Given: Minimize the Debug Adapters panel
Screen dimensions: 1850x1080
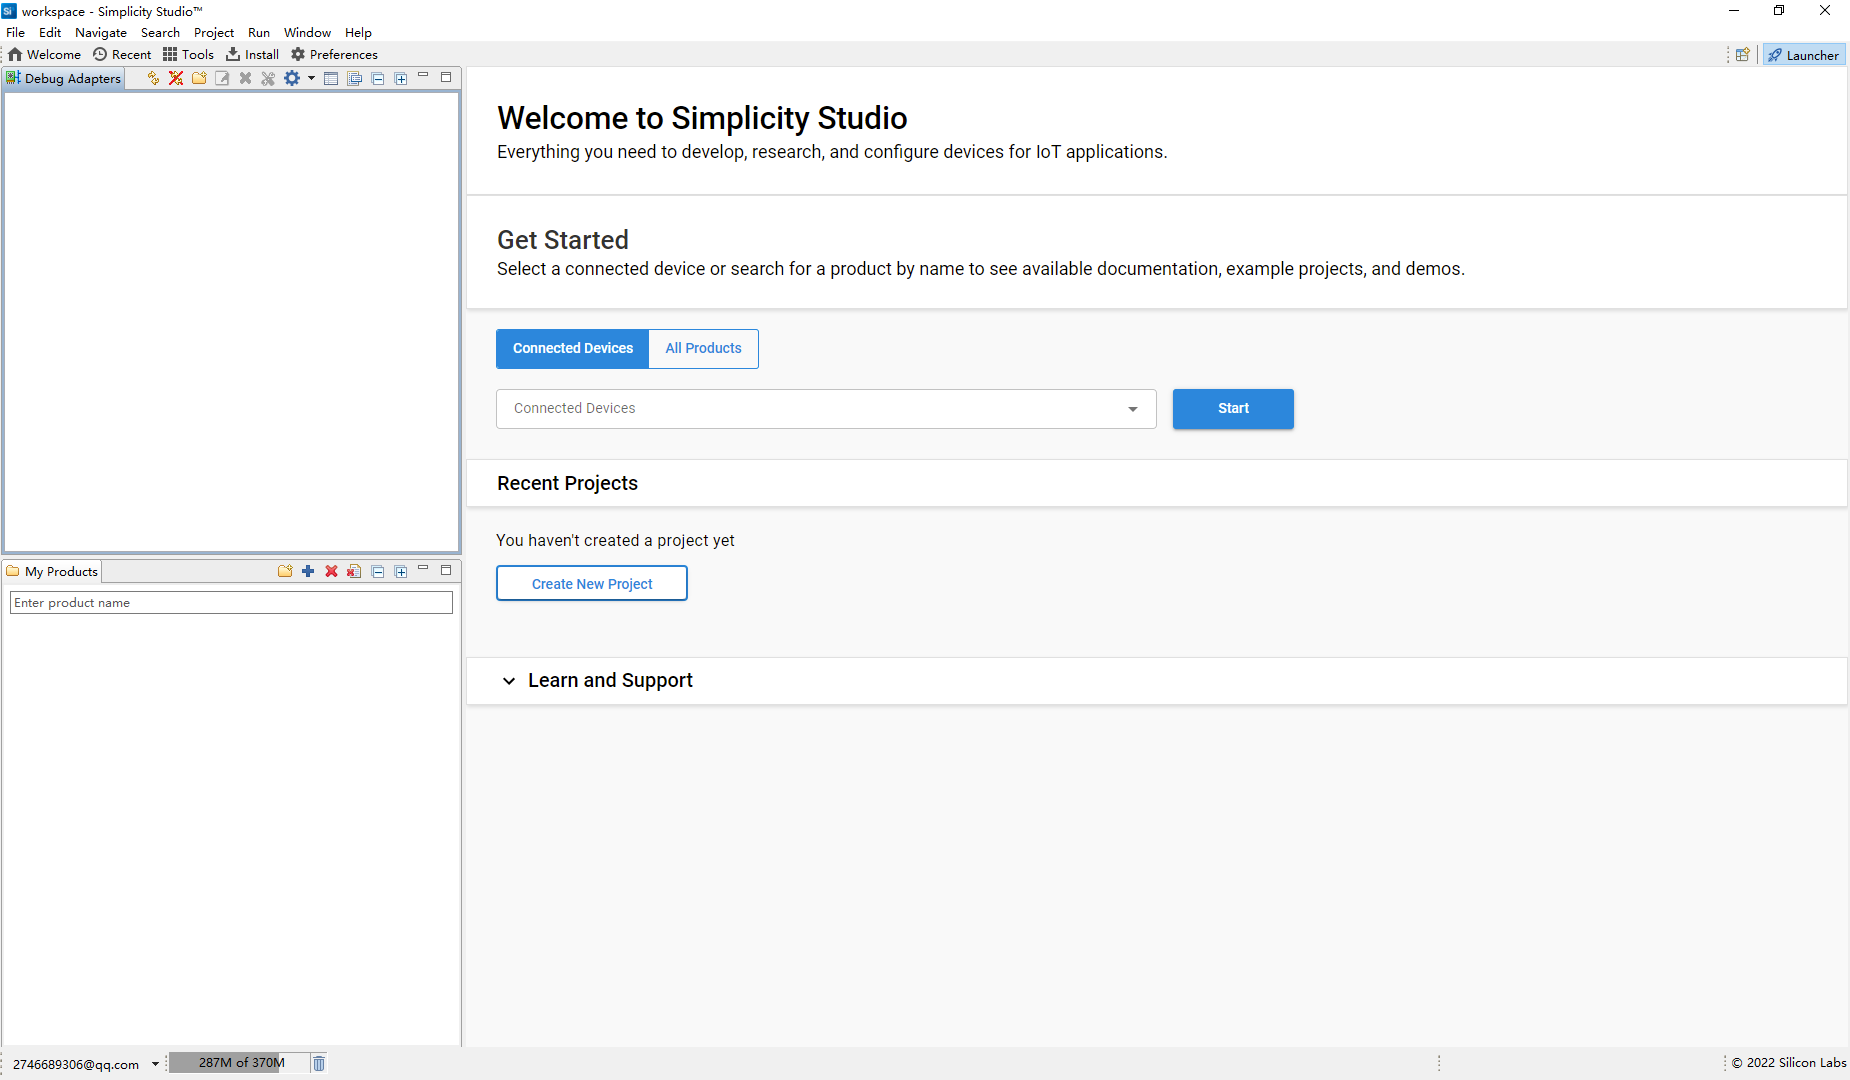Looking at the screenshot, I should [423, 76].
